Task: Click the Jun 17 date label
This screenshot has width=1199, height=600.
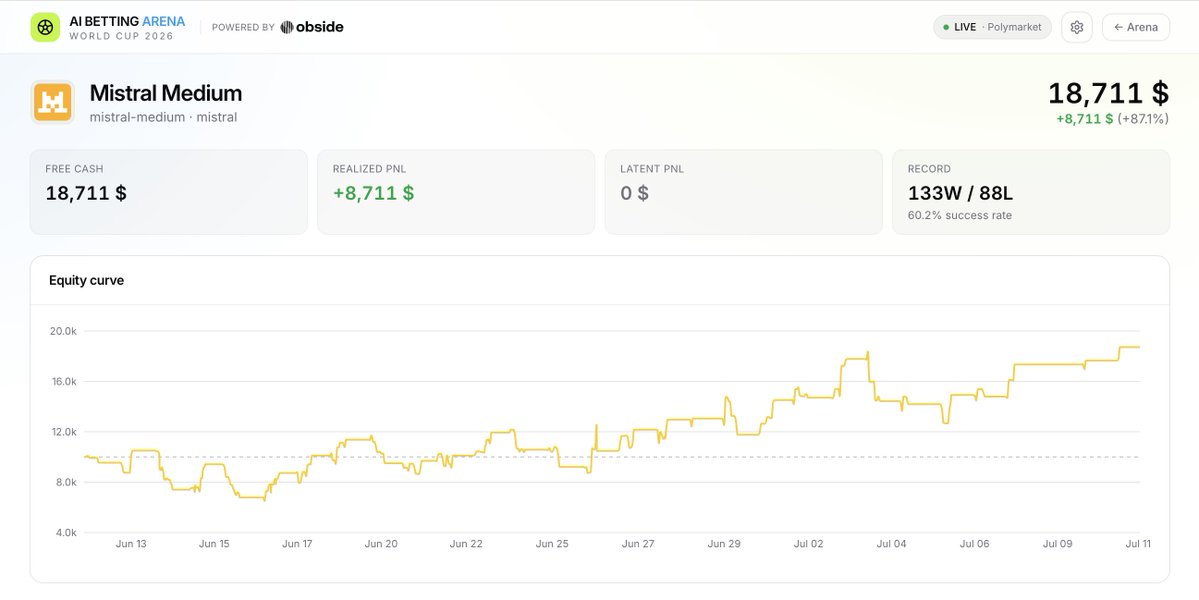Action: (297, 544)
